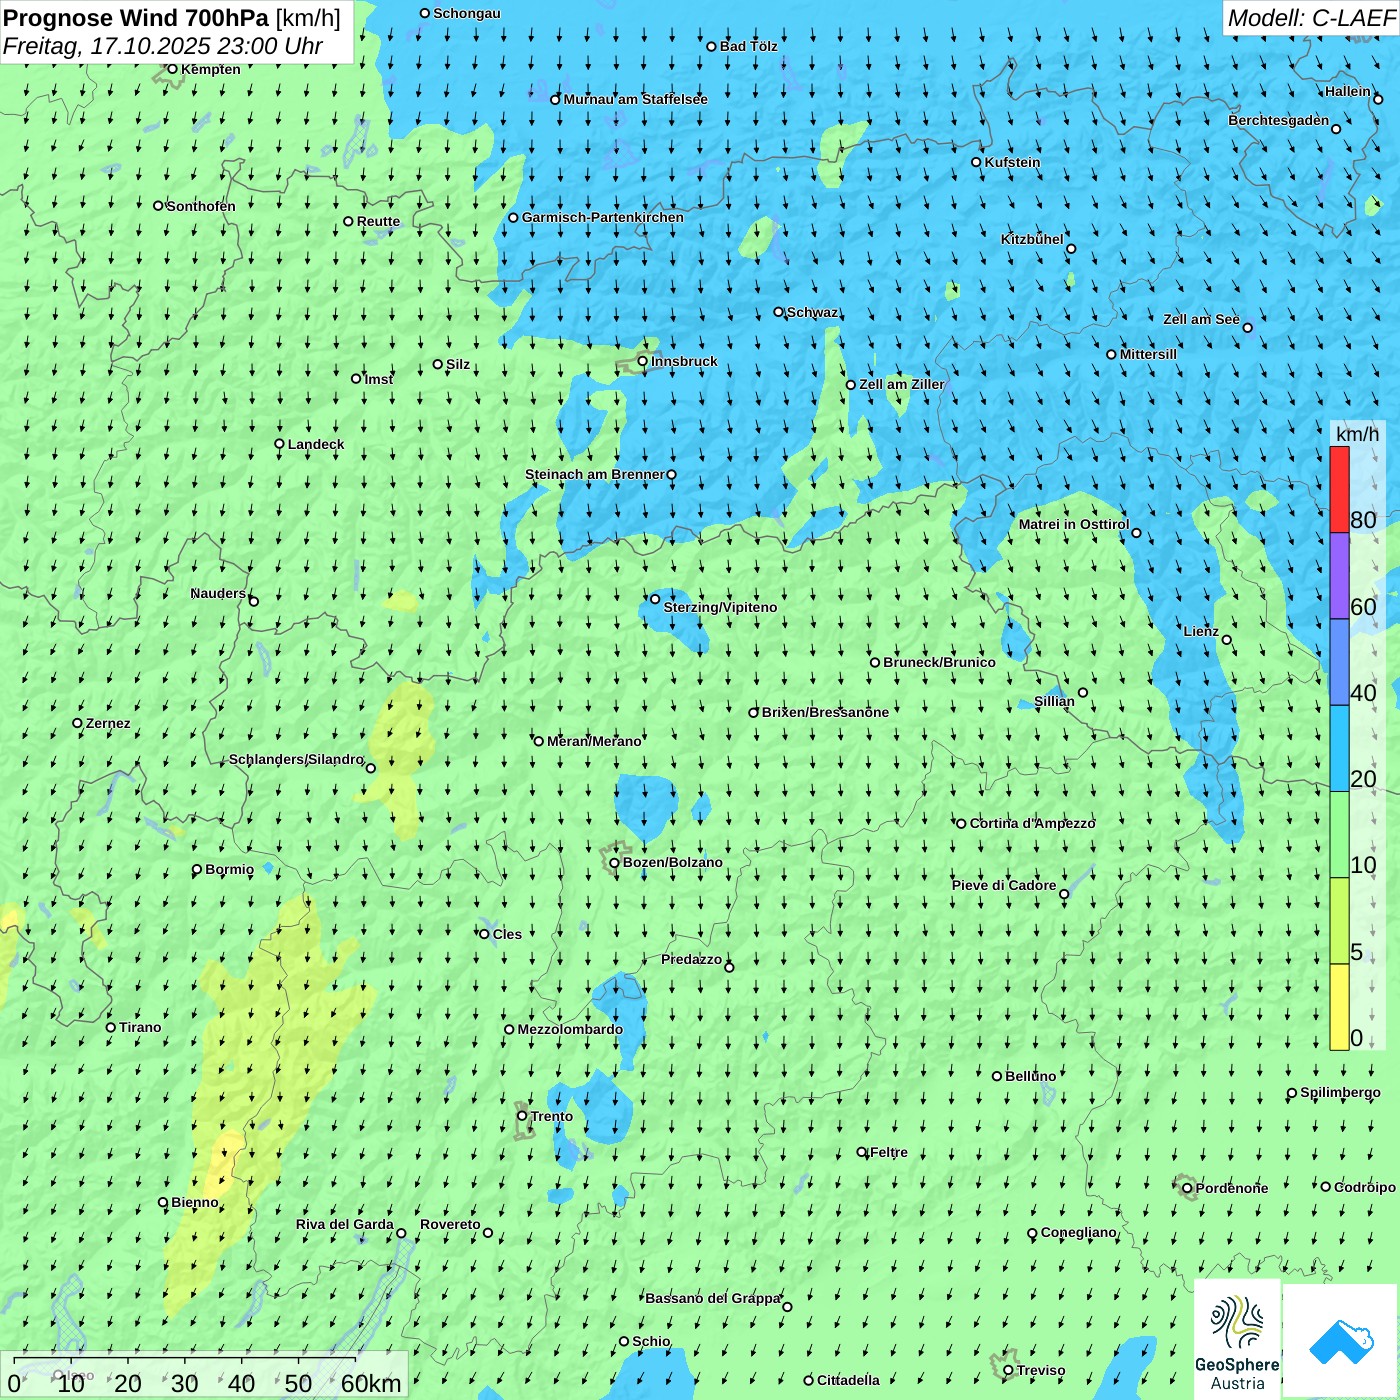Viewport: 1400px width, 1400px height.
Task: Select the Garmisch-Partenkirchen marker
Action: click(x=513, y=218)
